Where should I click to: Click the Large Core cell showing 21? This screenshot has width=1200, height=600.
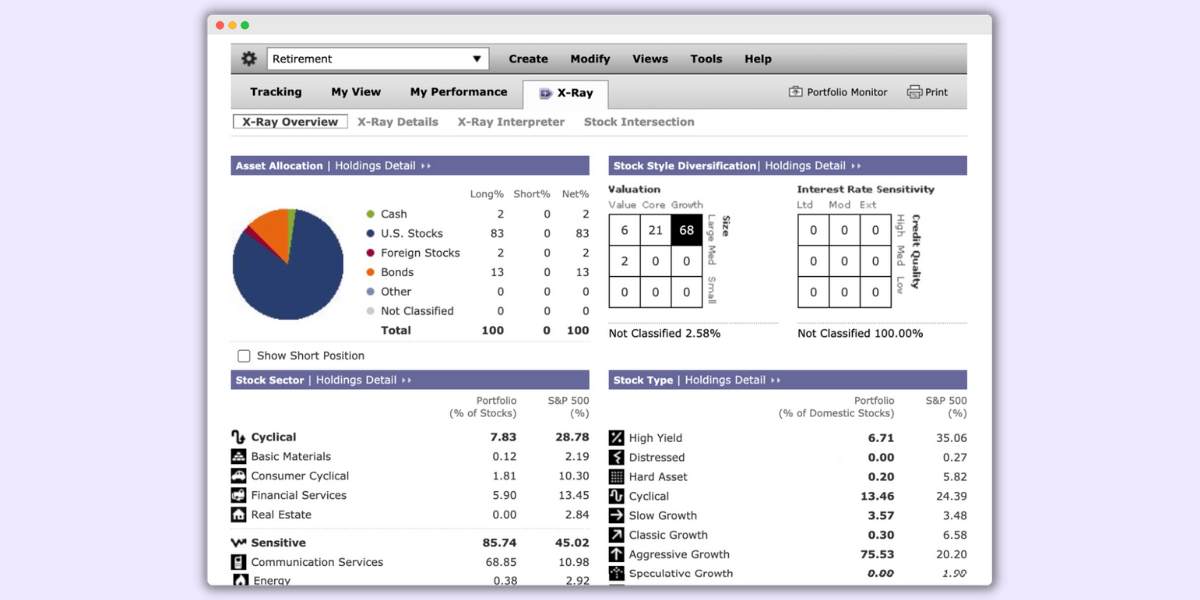655,230
